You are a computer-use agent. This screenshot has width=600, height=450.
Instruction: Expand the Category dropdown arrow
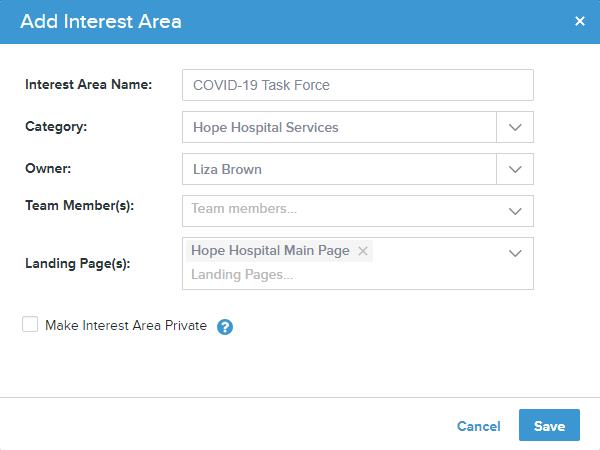[x=515, y=127]
